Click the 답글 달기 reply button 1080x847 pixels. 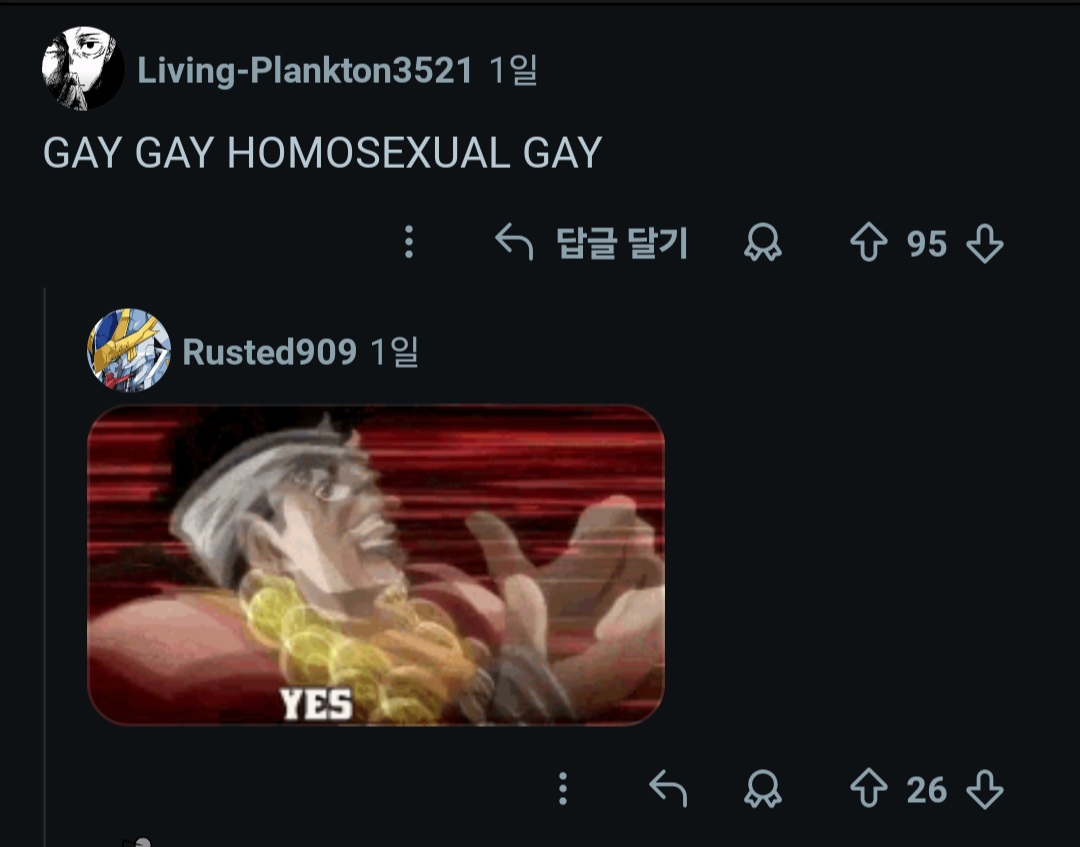591,242
